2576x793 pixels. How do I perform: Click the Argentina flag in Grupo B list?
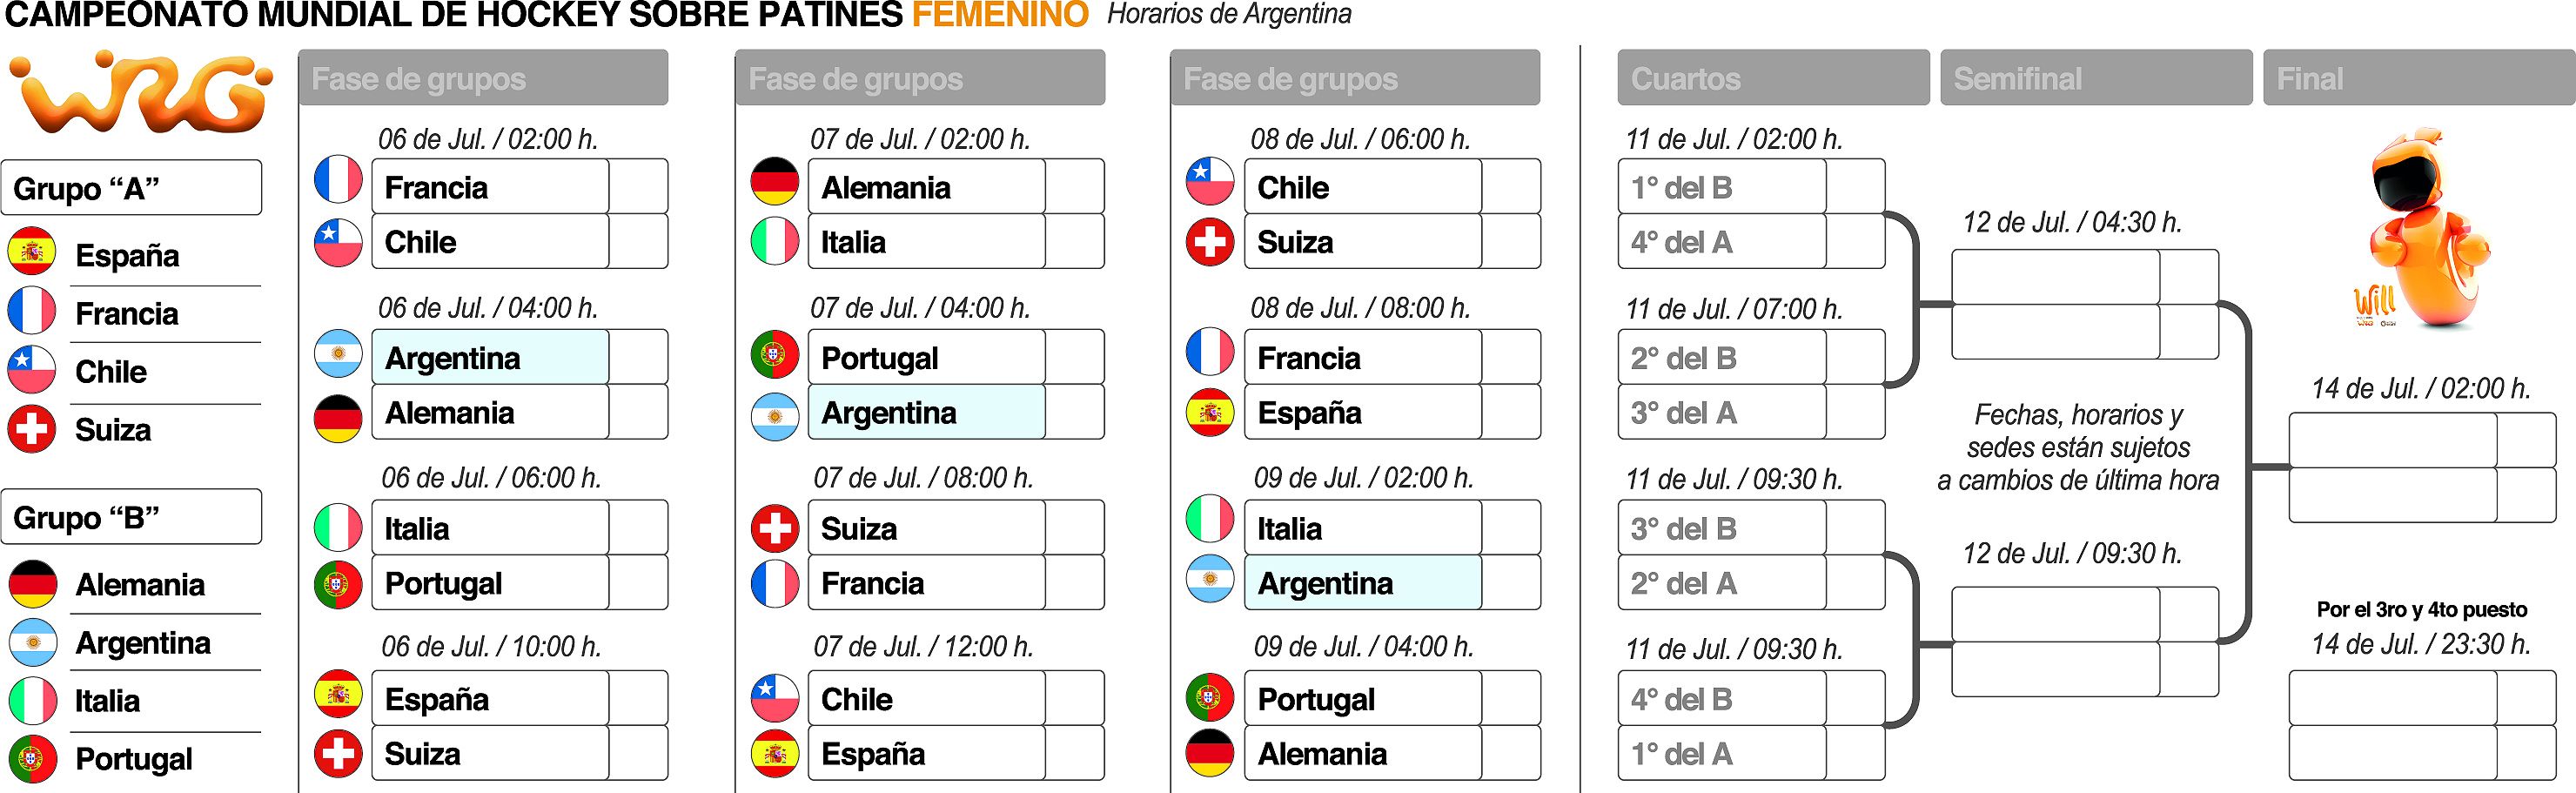(32, 642)
